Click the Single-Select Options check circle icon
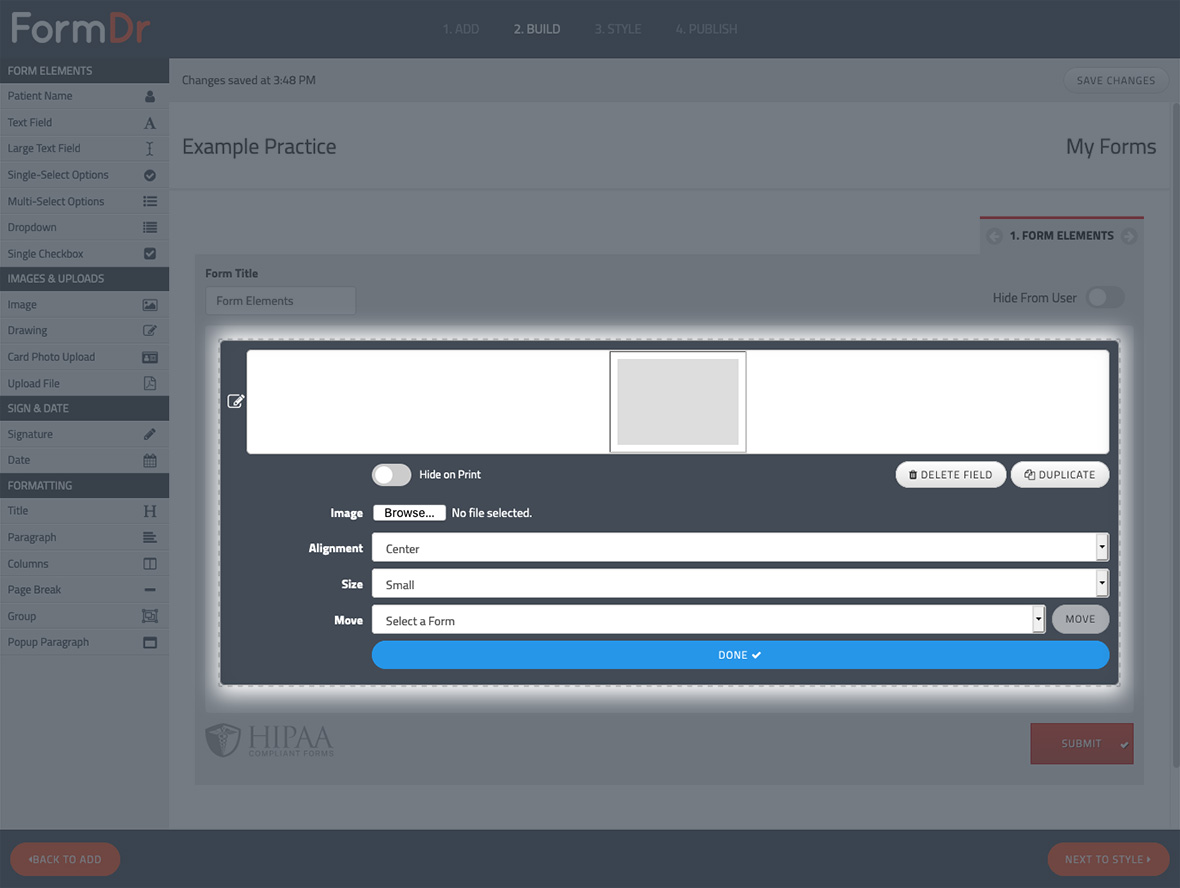 pos(150,175)
